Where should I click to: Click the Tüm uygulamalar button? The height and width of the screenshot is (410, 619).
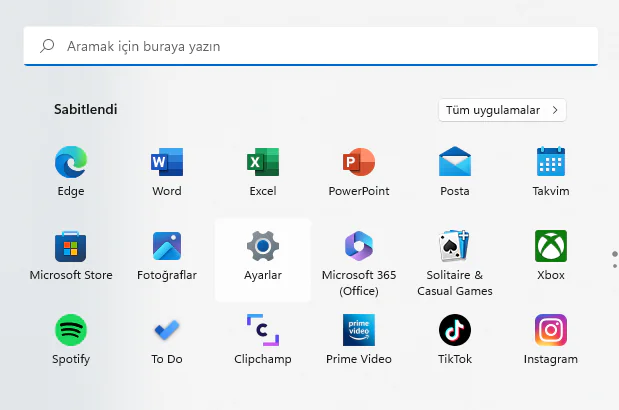502,110
